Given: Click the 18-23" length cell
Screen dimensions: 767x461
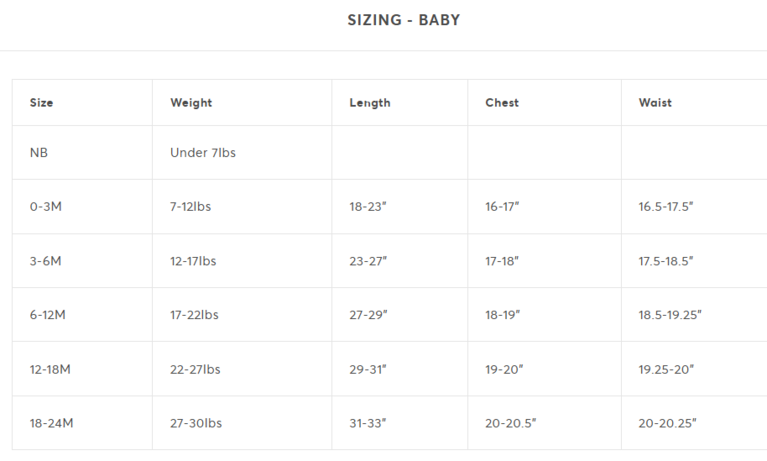Looking at the screenshot, I should (368, 207).
